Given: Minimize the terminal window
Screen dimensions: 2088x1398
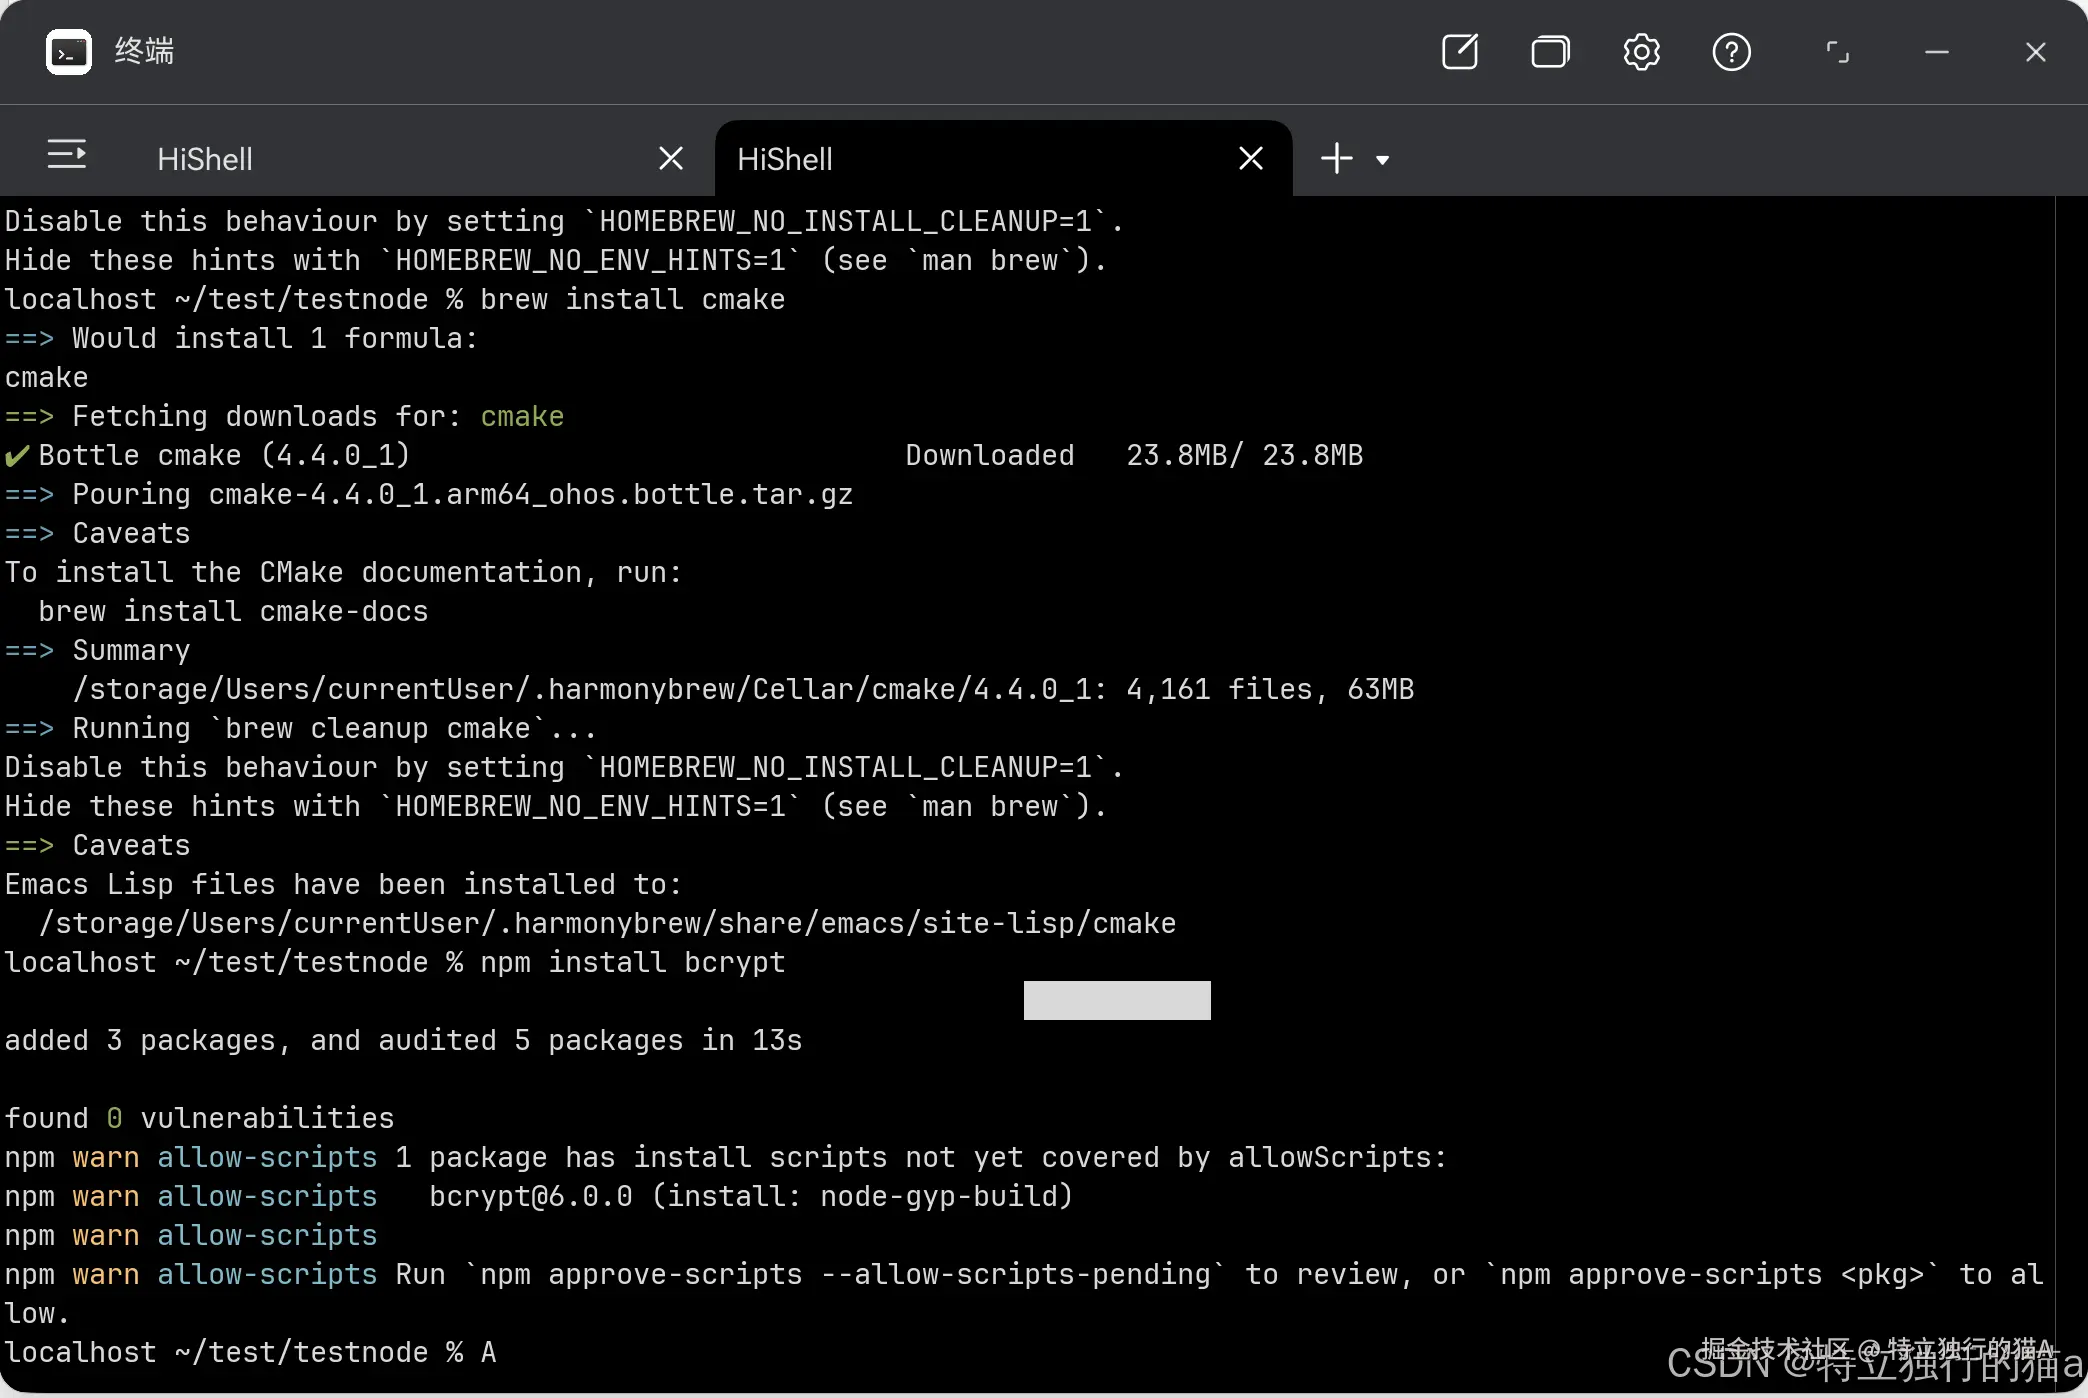Looking at the screenshot, I should click(1937, 51).
